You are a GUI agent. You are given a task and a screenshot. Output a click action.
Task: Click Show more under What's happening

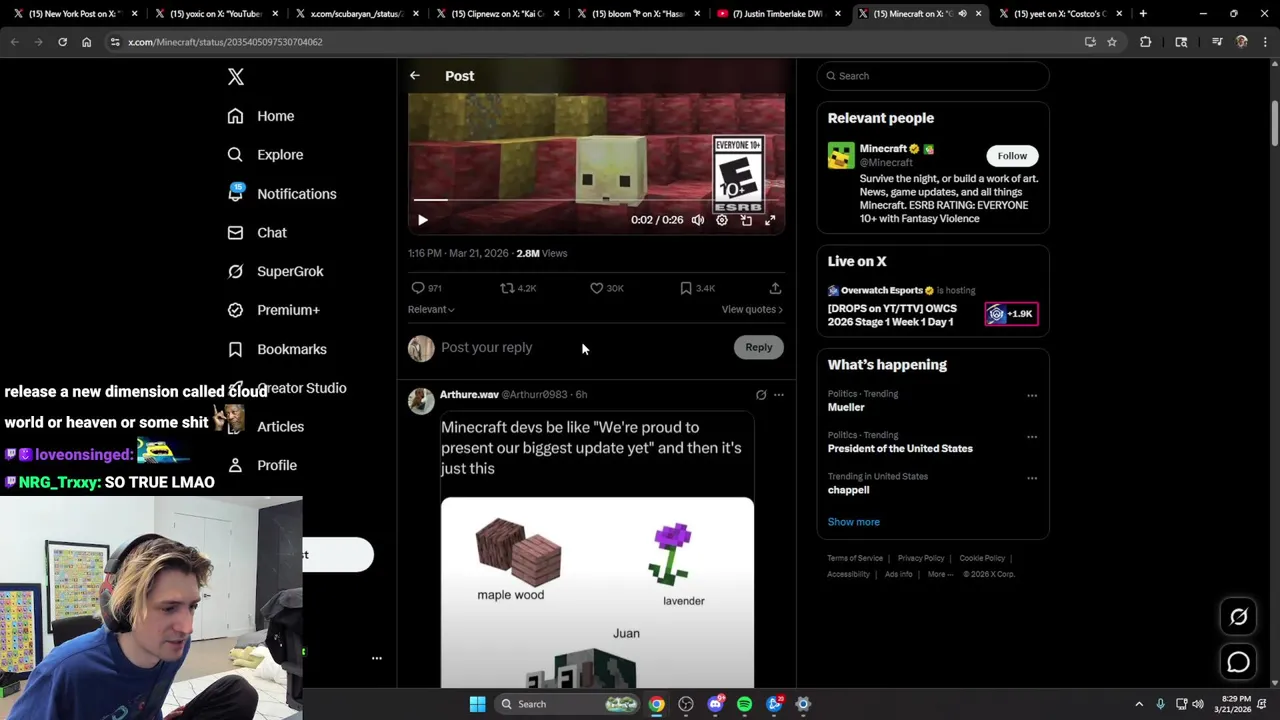tap(854, 522)
